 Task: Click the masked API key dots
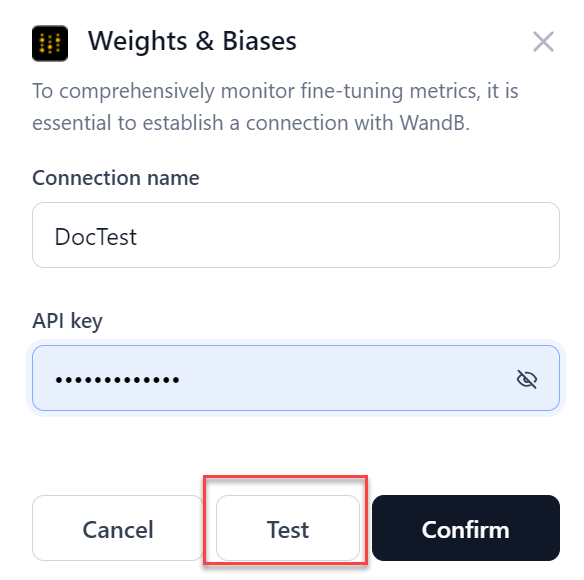tap(117, 380)
